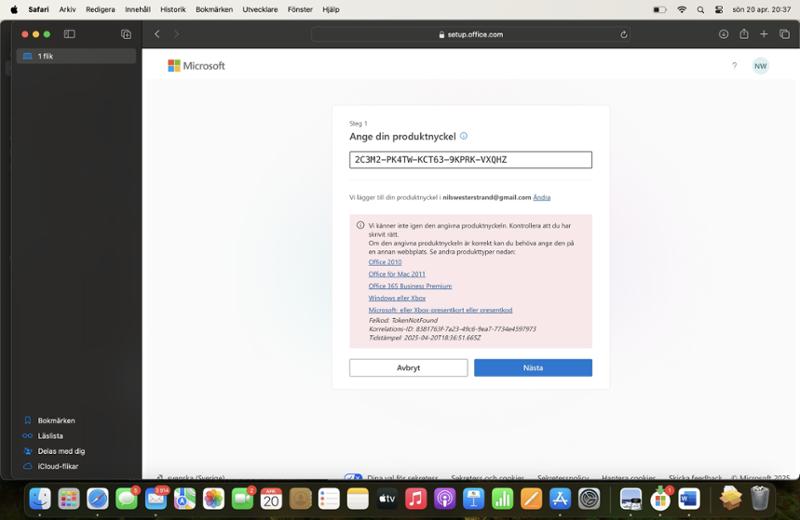Open the Arkiv menu
This screenshot has height=520, width=800.
pos(67,9)
